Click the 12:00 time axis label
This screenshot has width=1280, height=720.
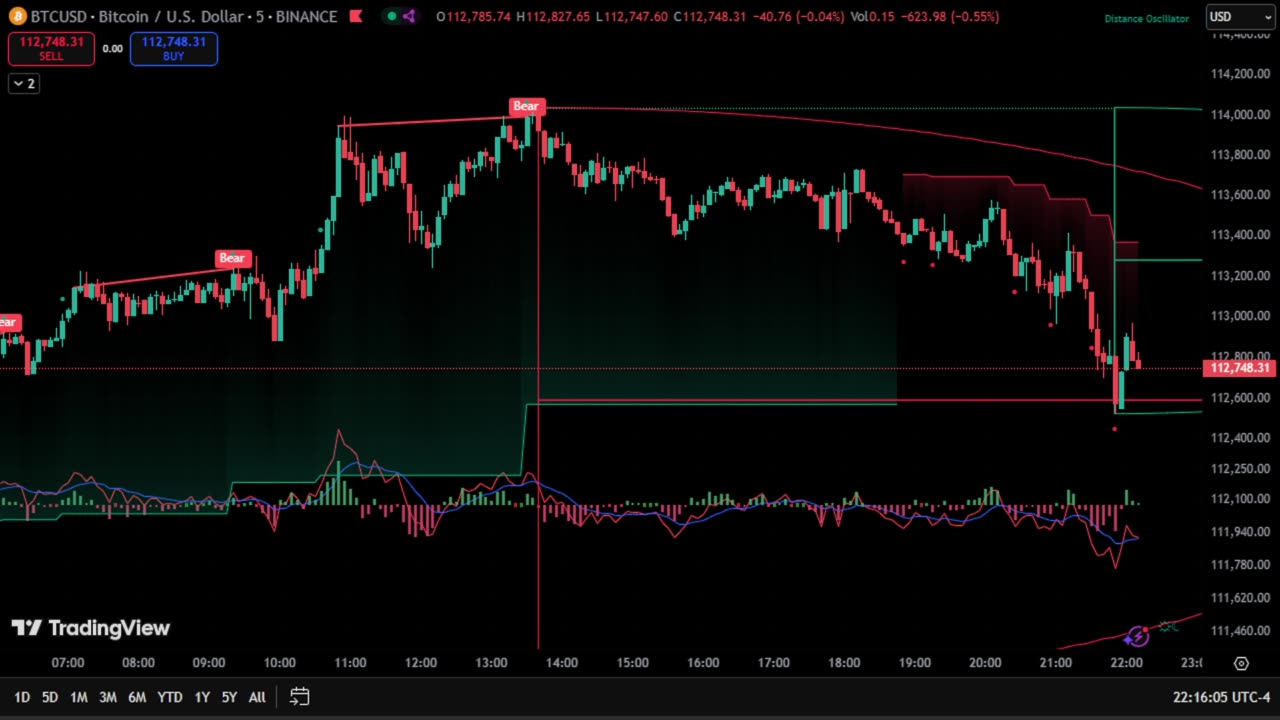pos(421,663)
